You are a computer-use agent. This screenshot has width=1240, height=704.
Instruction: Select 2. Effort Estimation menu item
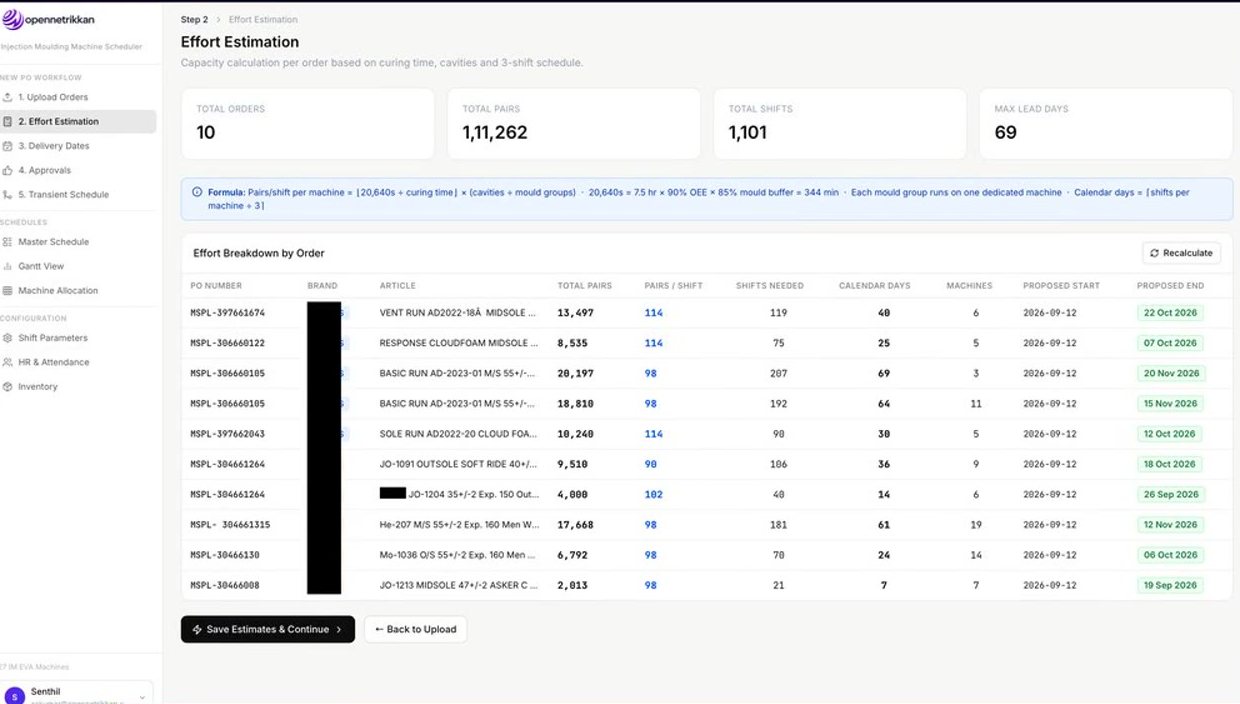click(x=78, y=122)
